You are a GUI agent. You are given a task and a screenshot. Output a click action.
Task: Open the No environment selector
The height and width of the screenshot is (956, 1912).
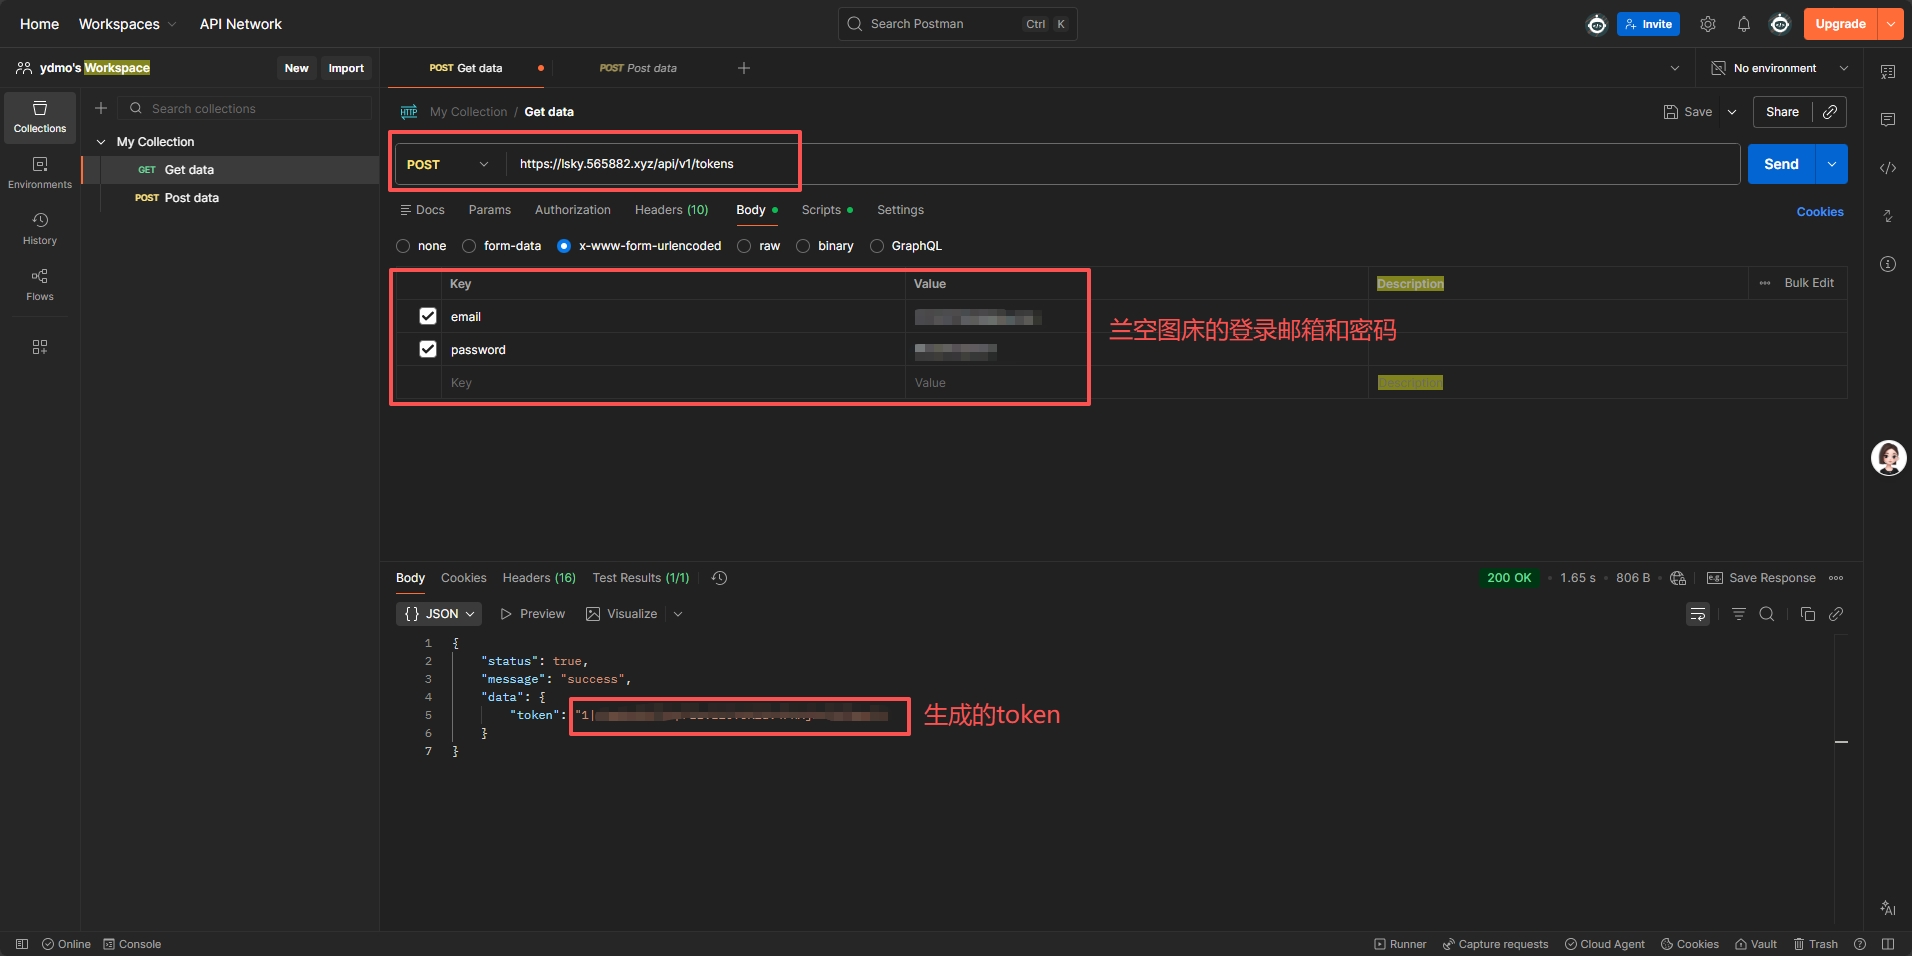[1780, 68]
